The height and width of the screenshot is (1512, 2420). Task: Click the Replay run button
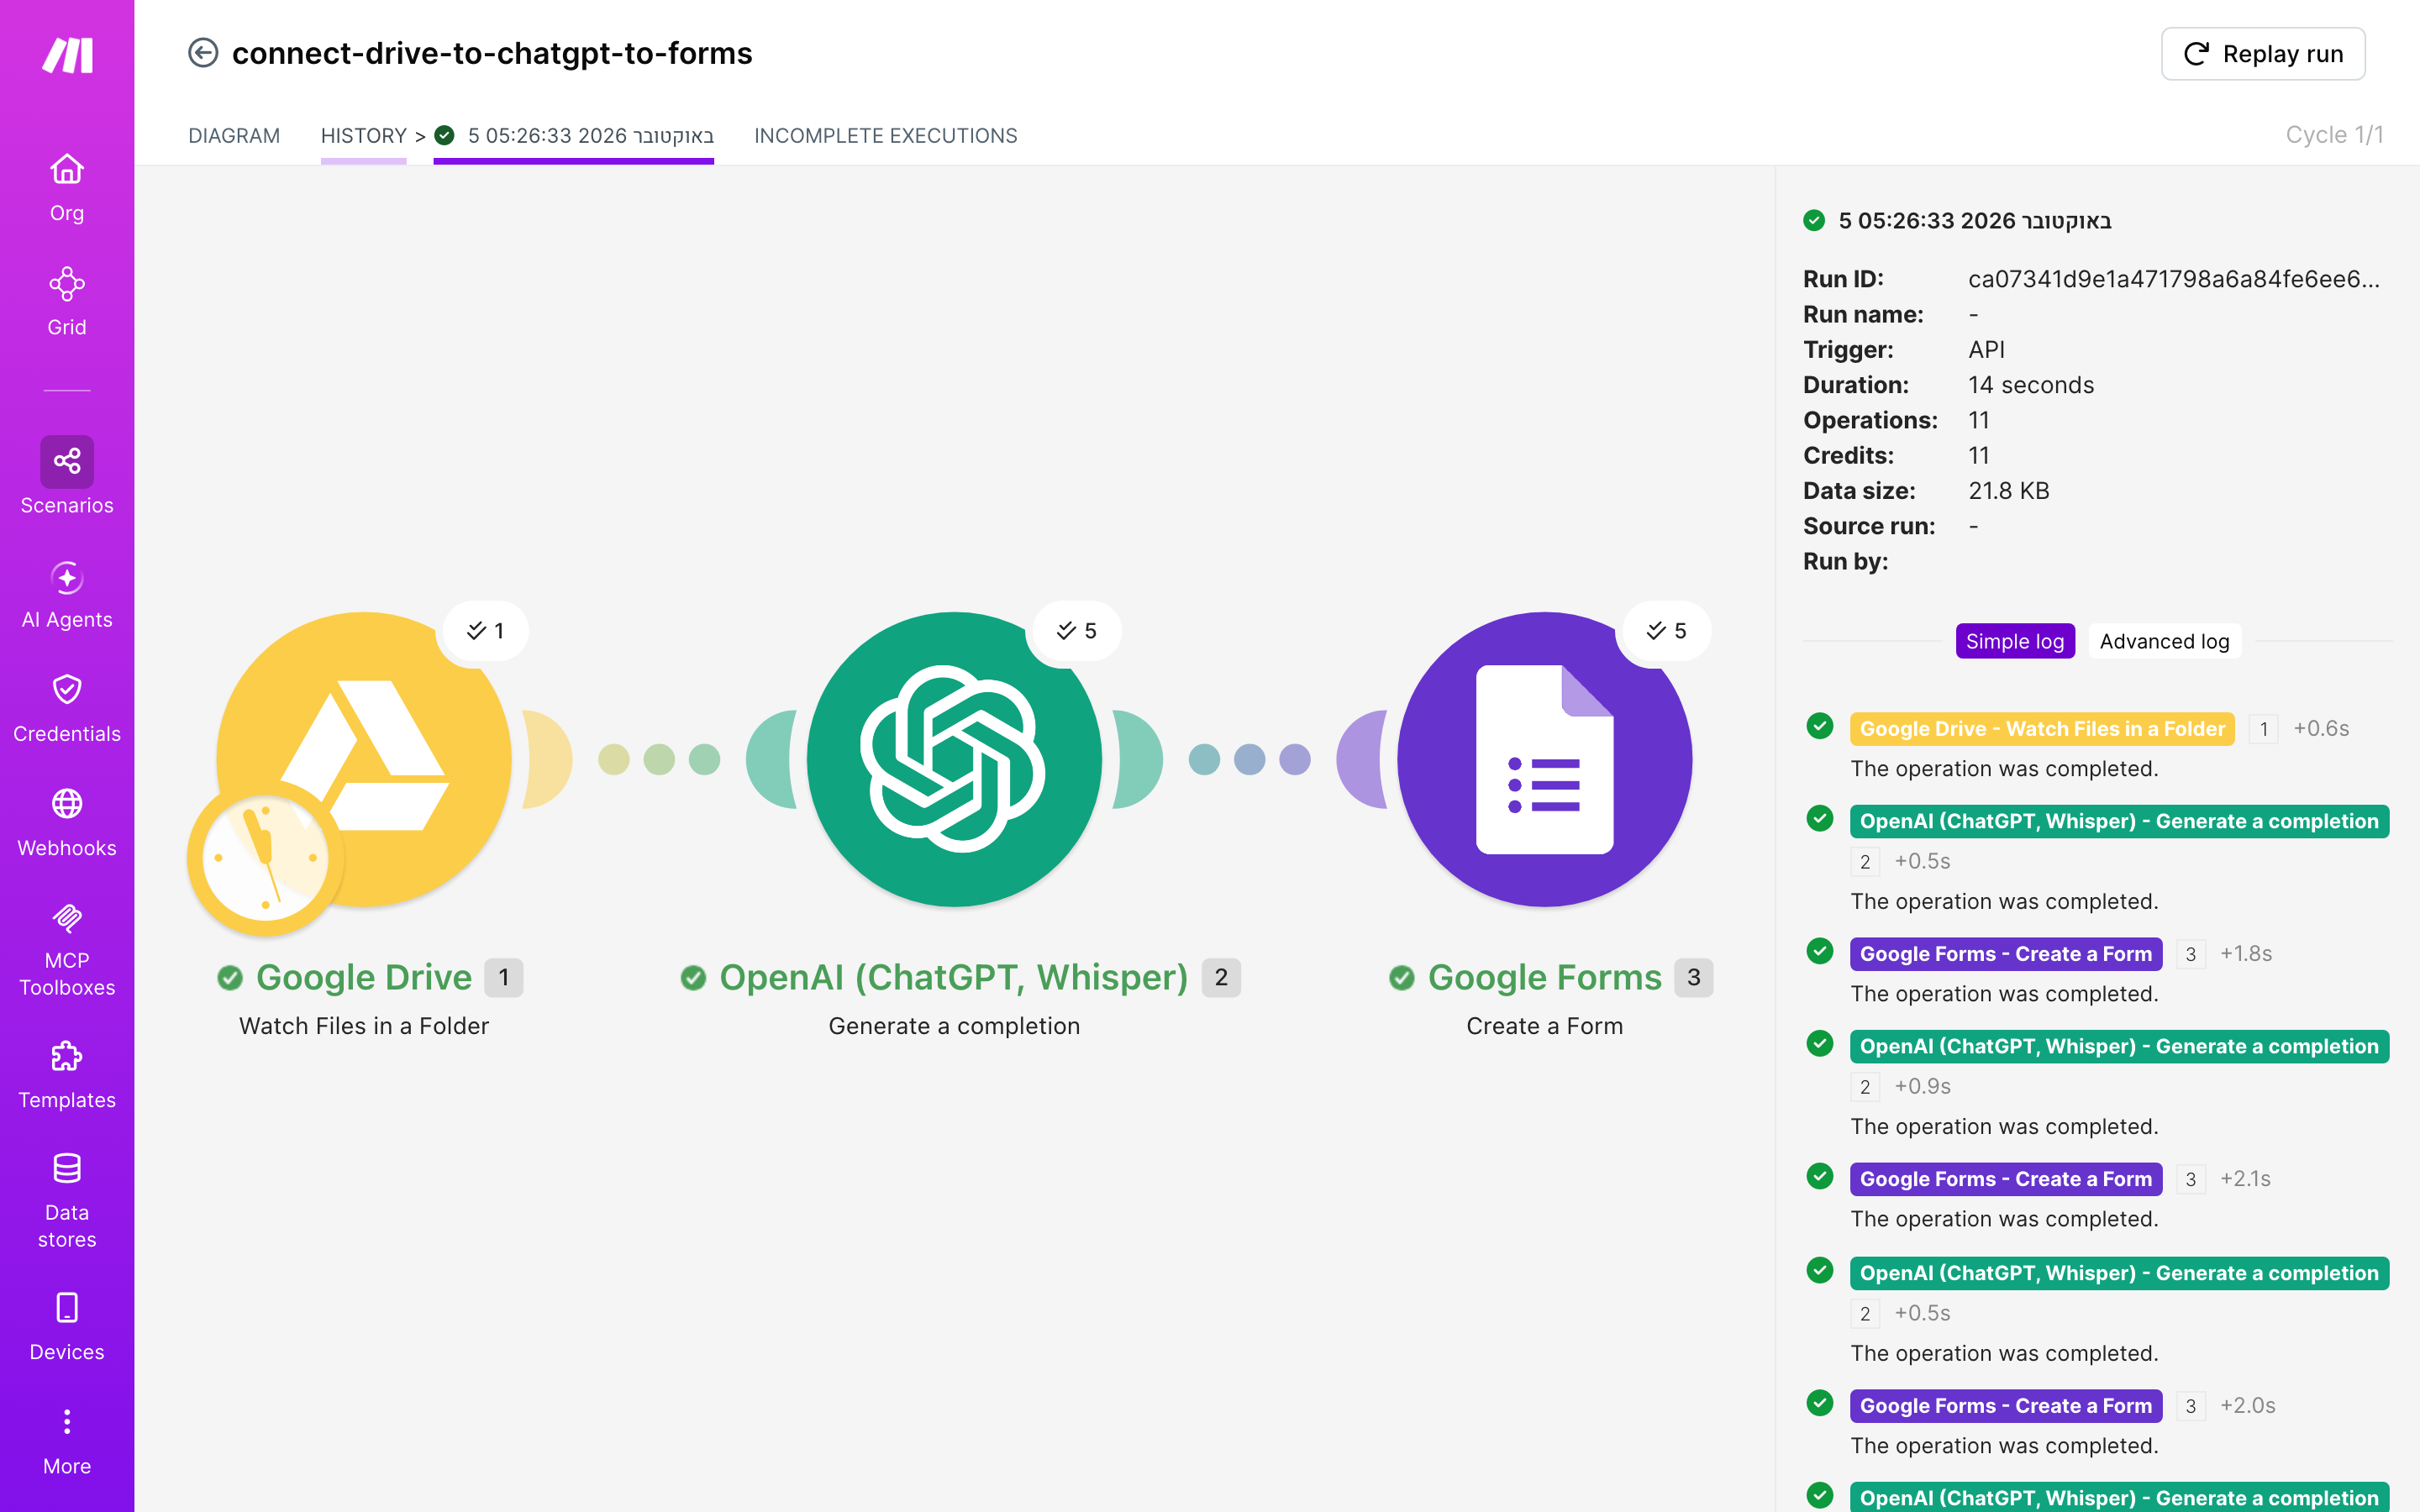[2263, 54]
